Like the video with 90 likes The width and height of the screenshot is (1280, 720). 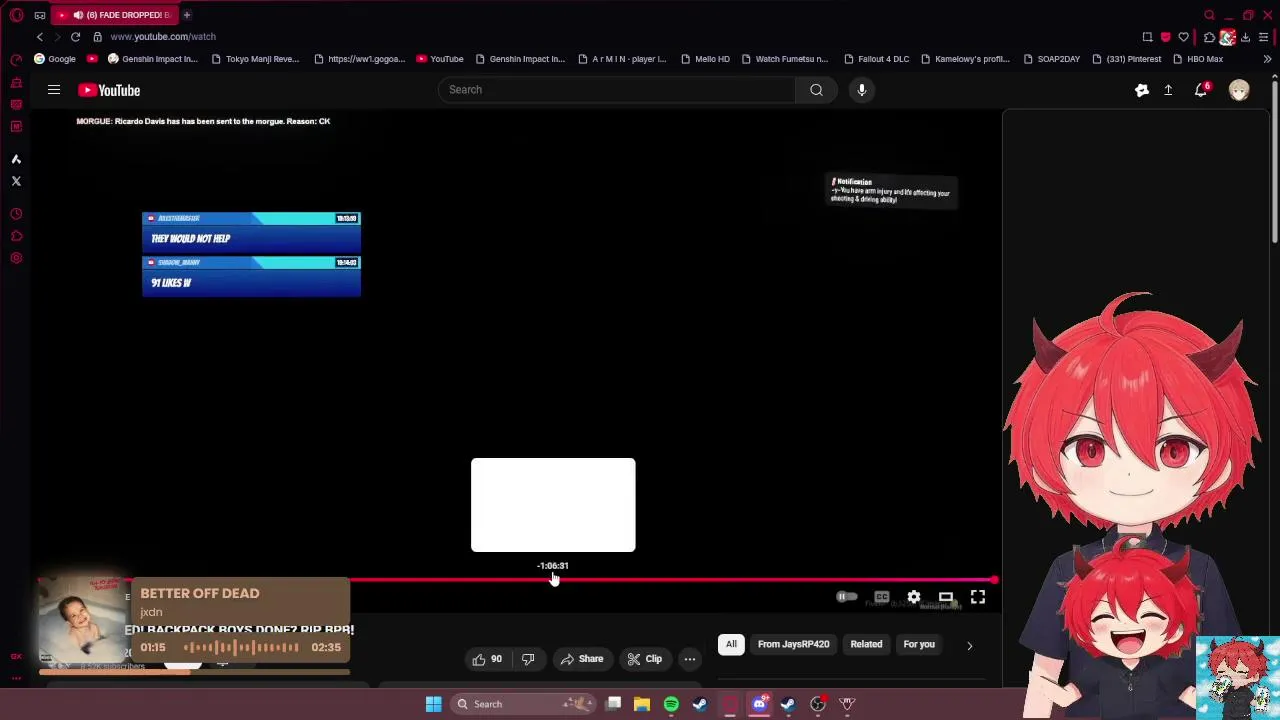pos(487,659)
